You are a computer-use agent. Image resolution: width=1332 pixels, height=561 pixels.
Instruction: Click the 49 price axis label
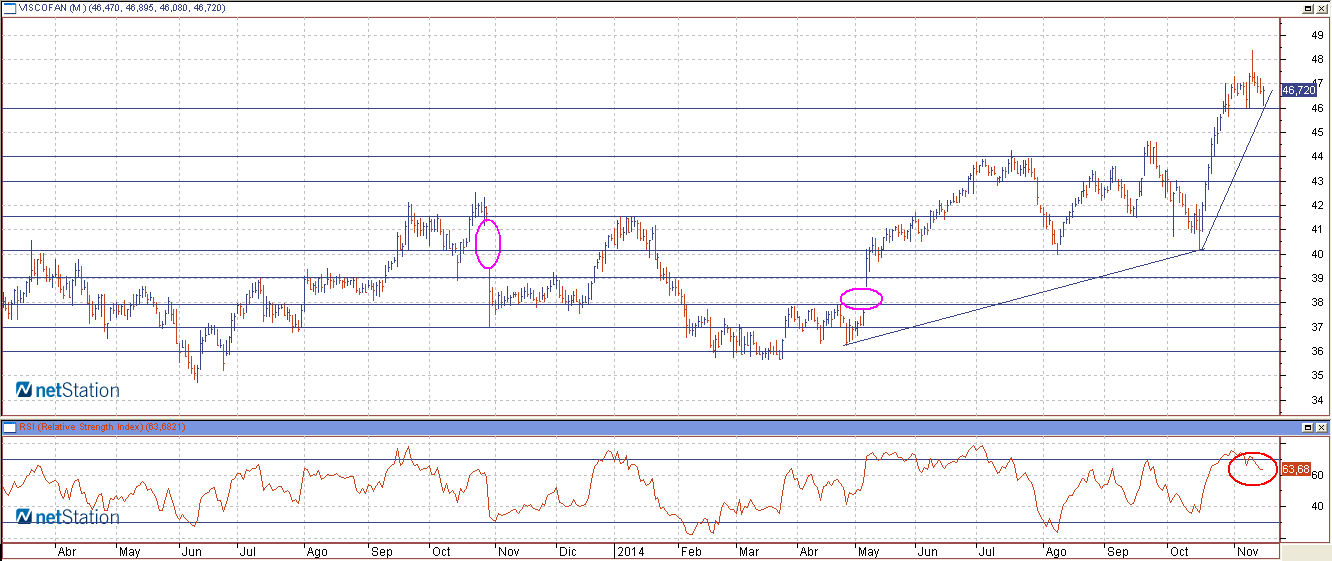1317,35
